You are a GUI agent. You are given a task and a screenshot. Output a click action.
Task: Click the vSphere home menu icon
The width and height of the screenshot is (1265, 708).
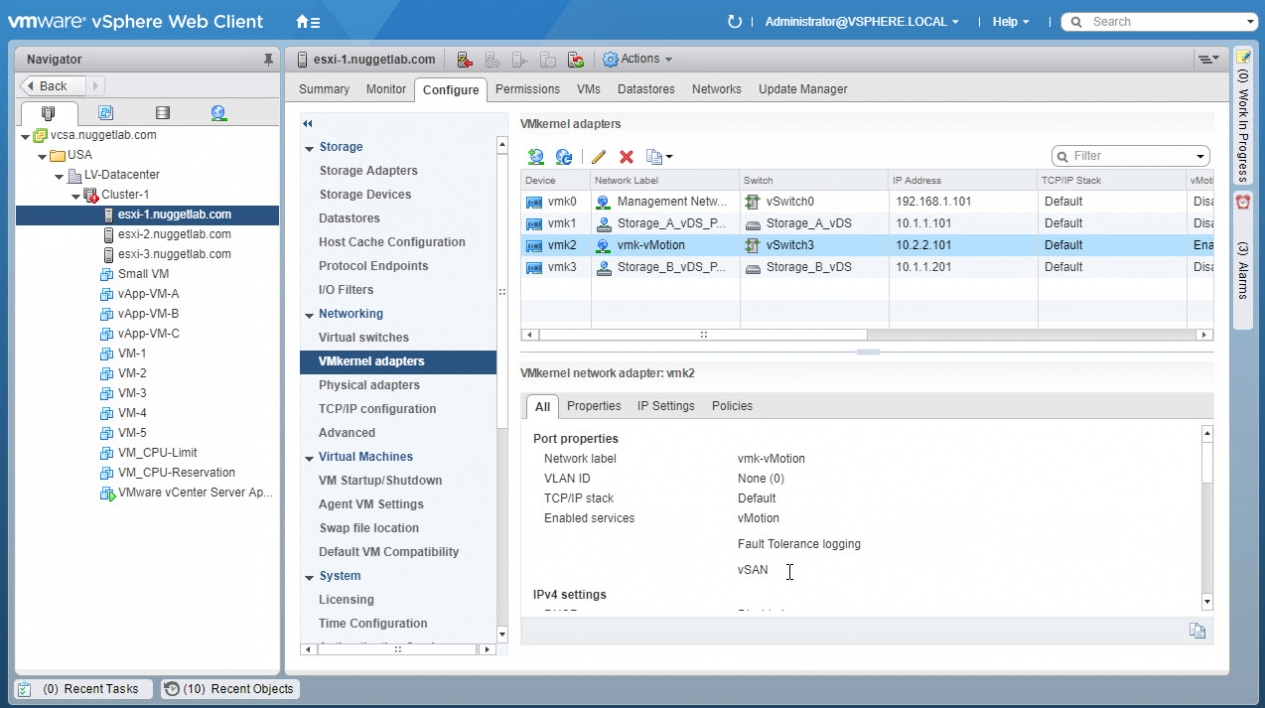pos(307,22)
